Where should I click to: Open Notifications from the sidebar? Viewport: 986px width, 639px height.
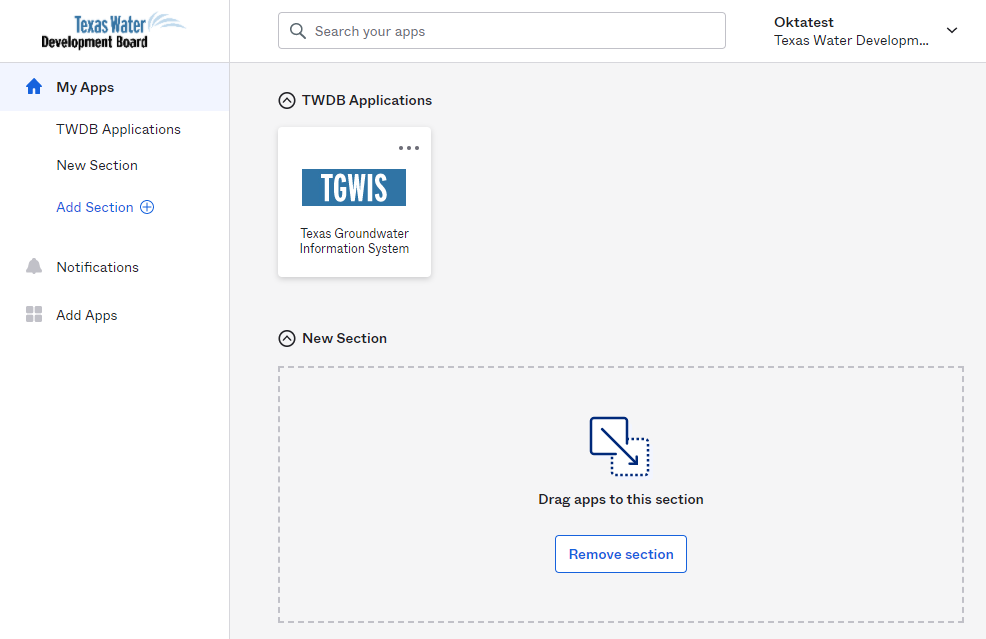pos(97,267)
